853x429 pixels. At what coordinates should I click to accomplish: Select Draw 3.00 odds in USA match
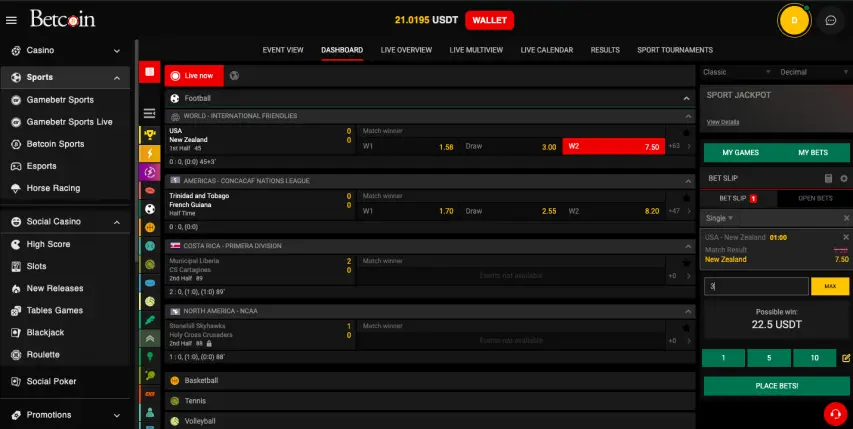coord(510,146)
